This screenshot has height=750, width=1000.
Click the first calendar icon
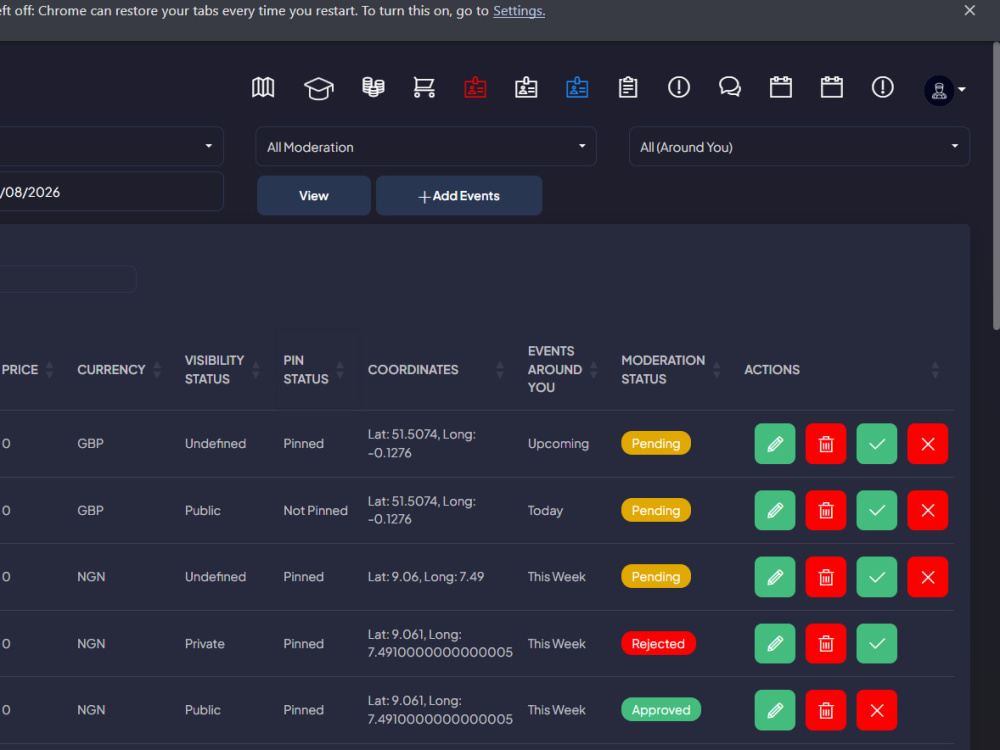(x=781, y=87)
